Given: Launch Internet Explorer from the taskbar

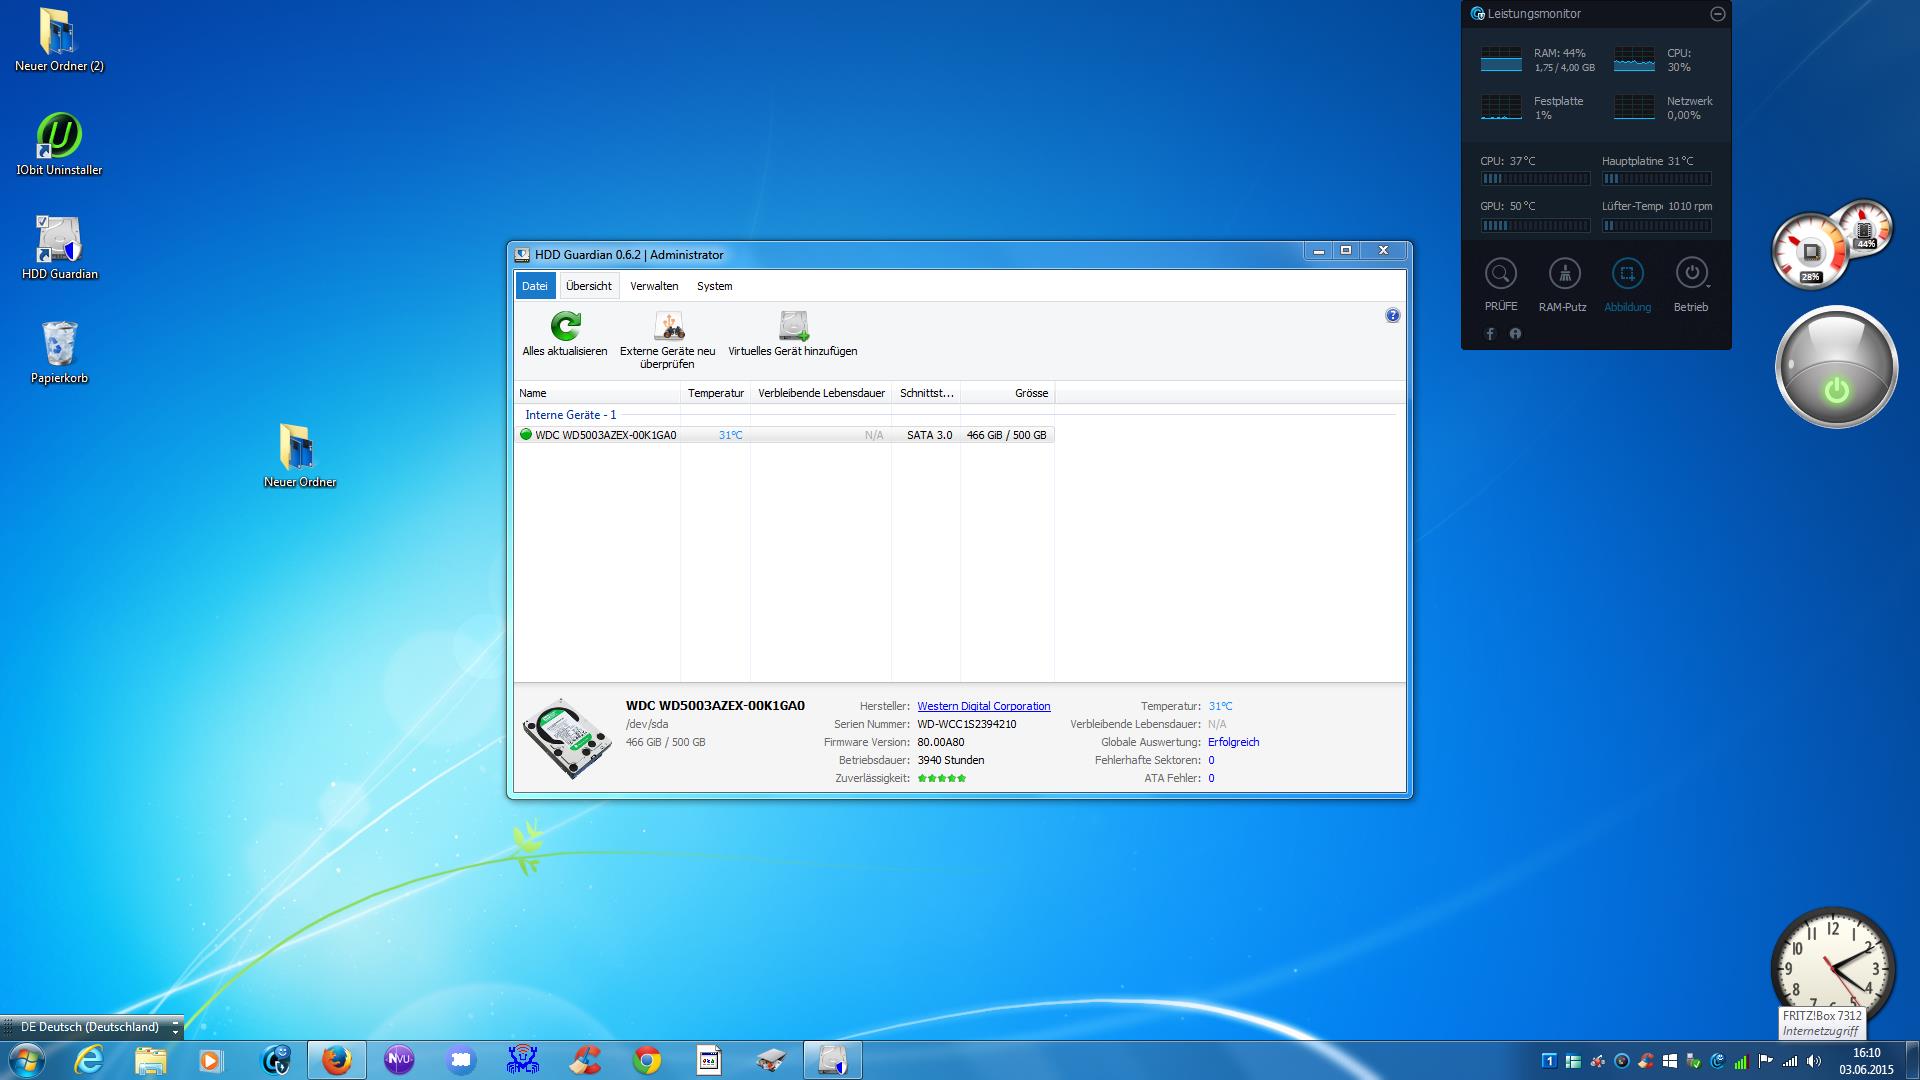Looking at the screenshot, I should click(x=89, y=1060).
